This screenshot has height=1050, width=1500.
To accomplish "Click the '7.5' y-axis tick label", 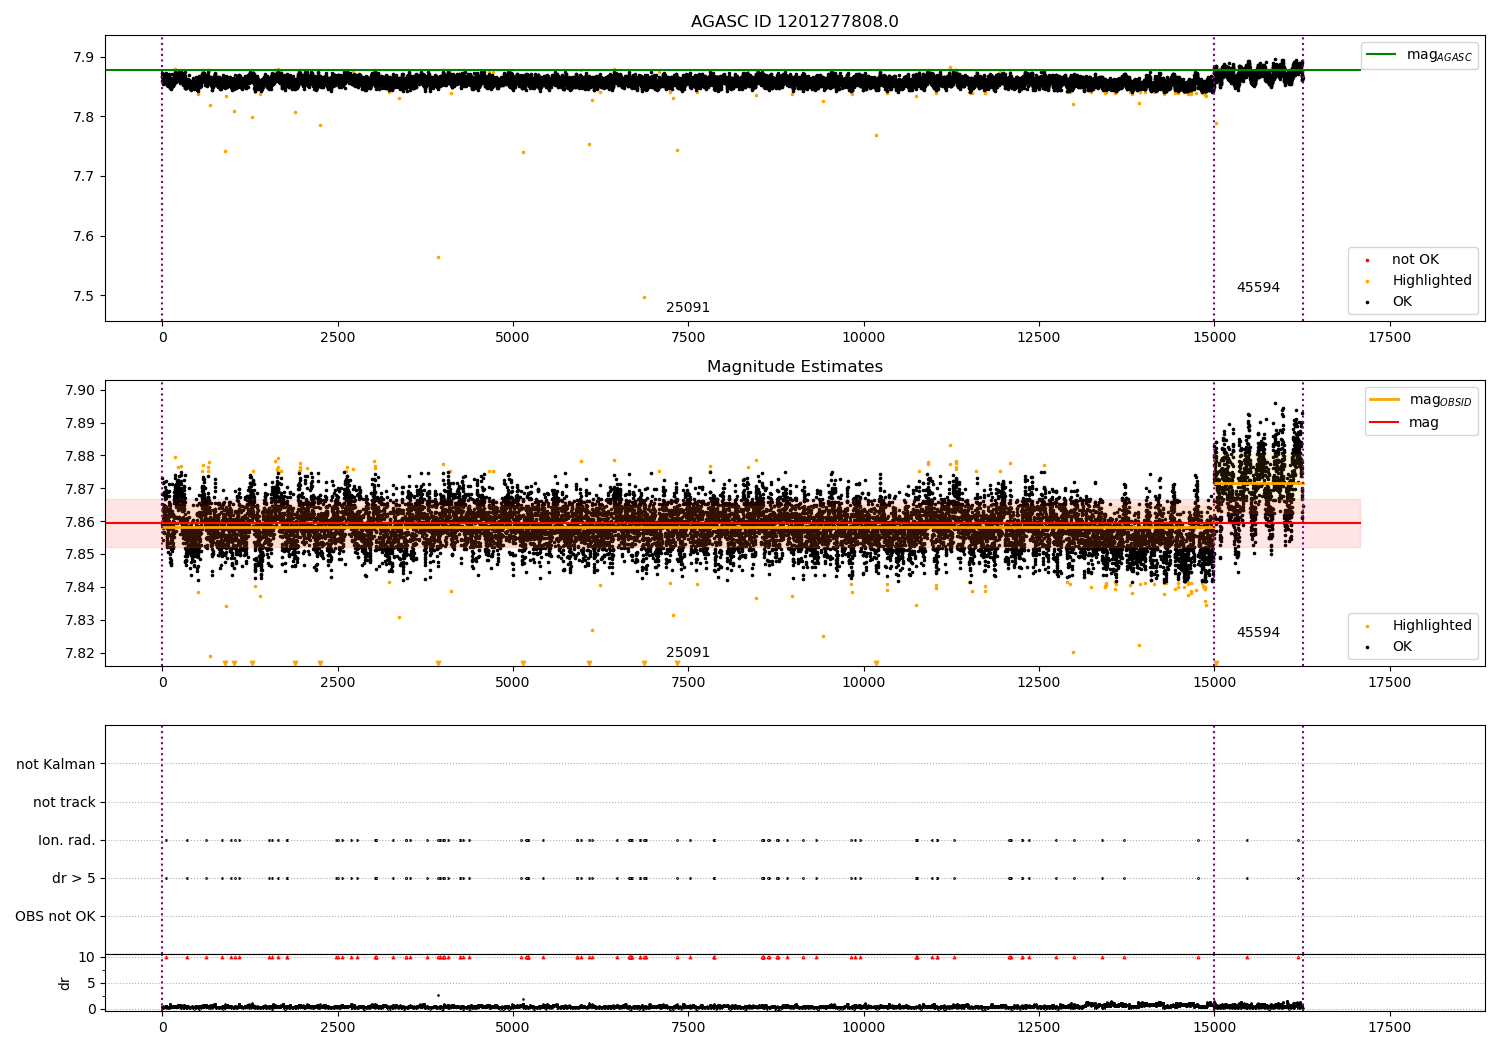I will pyautogui.click(x=83, y=297).
